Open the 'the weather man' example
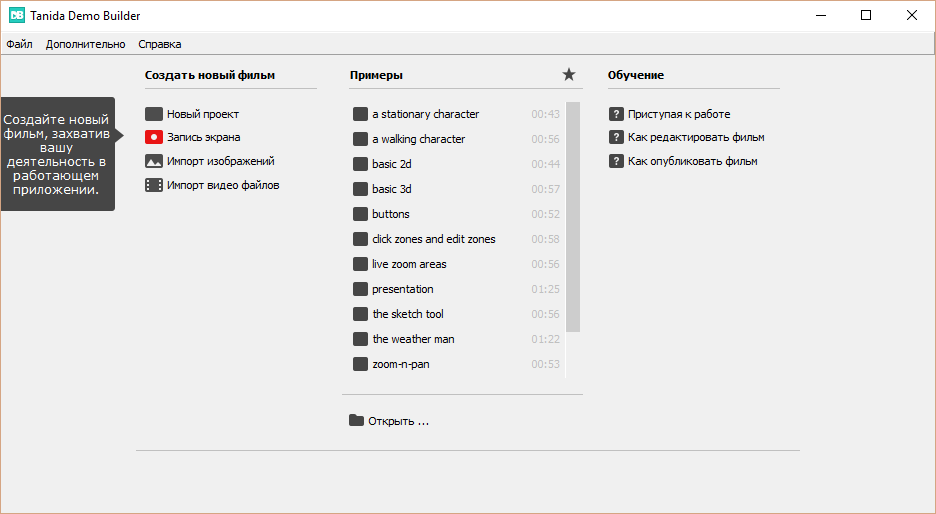The width and height of the screenshot is (936, 514). click(413, 339)
